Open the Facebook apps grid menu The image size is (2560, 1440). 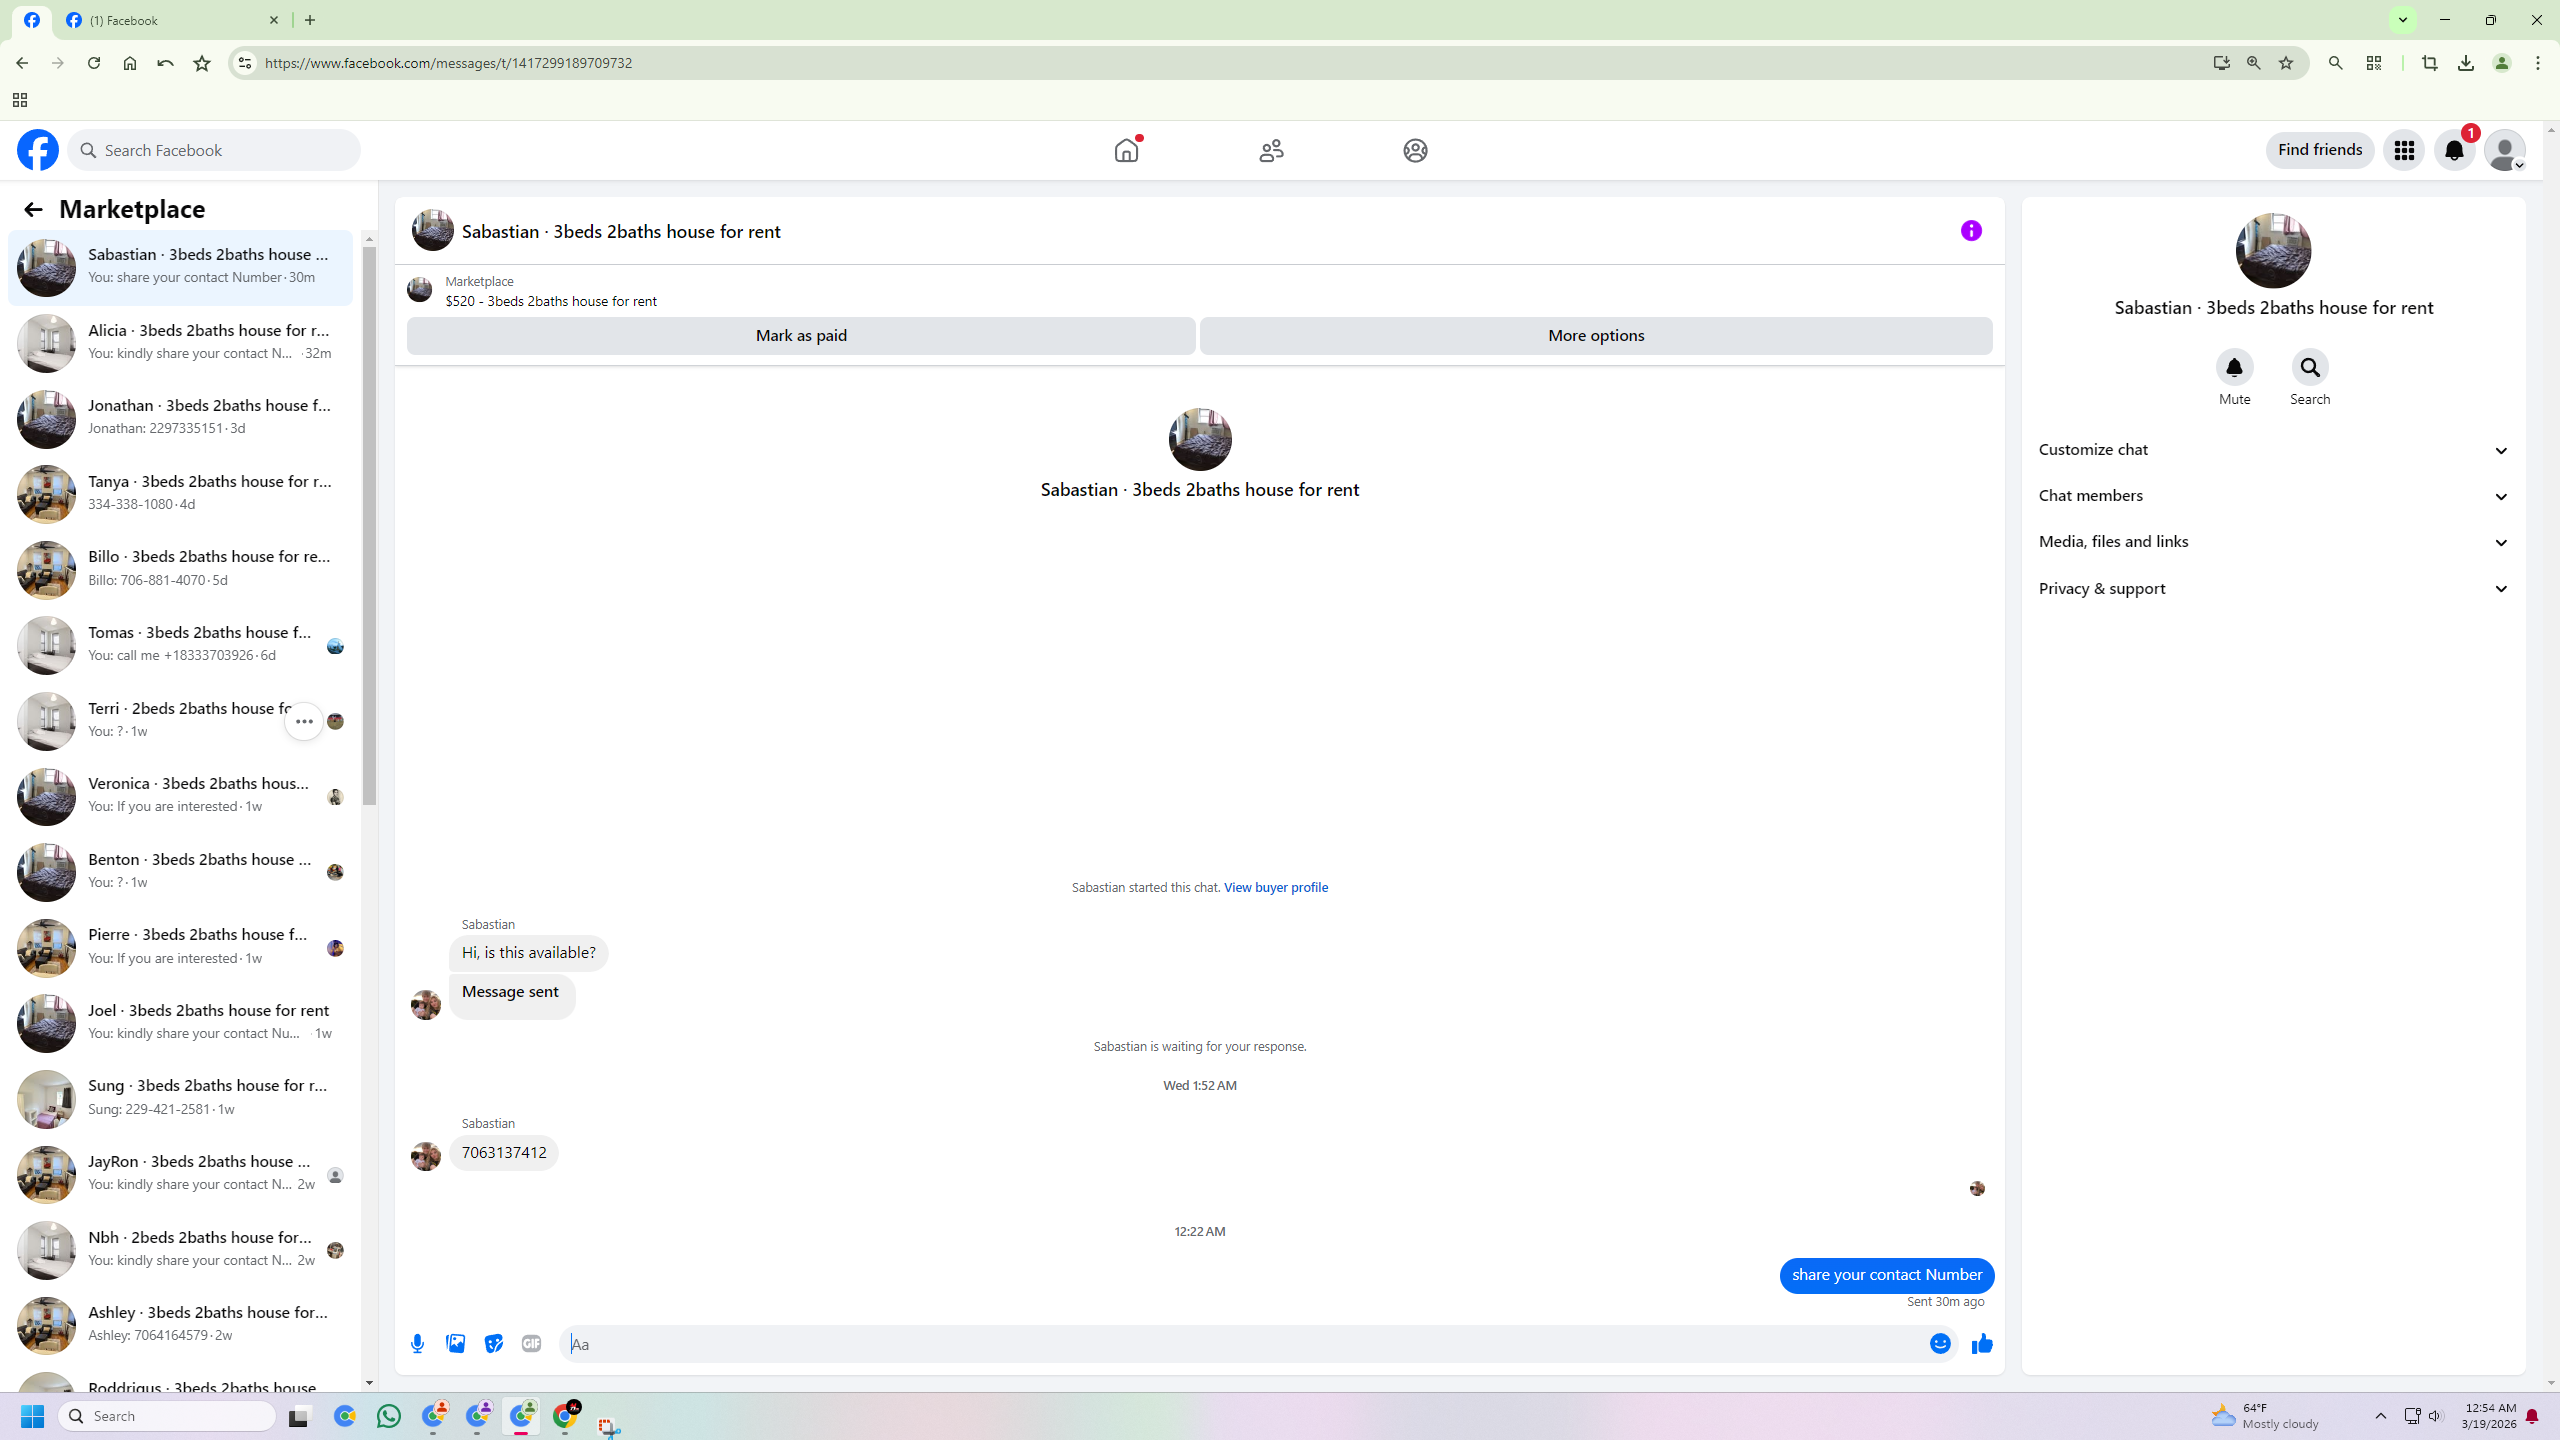tap(2404, 150)
